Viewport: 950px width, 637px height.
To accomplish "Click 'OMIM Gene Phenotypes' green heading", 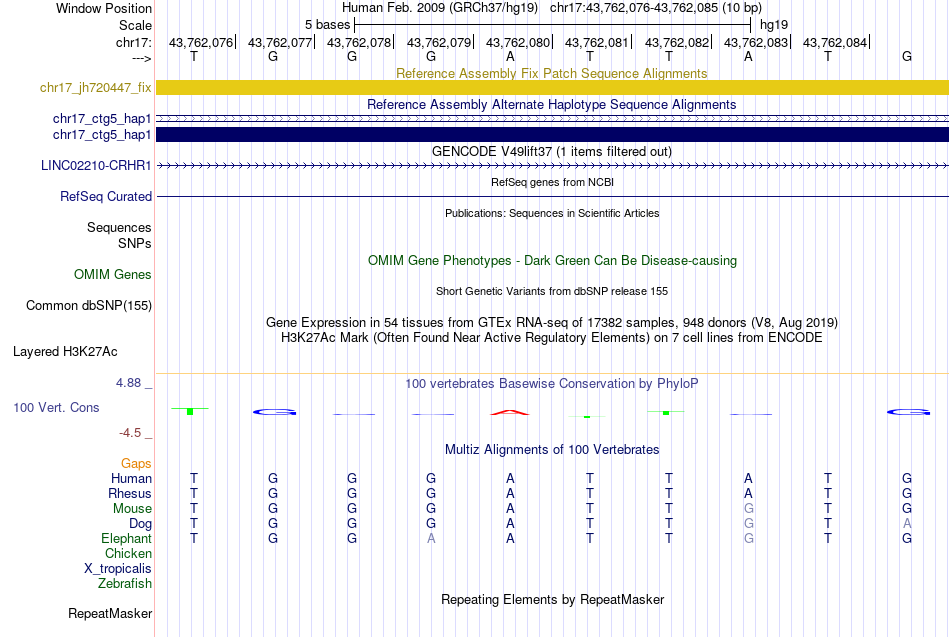I will [x=553, y=261].
